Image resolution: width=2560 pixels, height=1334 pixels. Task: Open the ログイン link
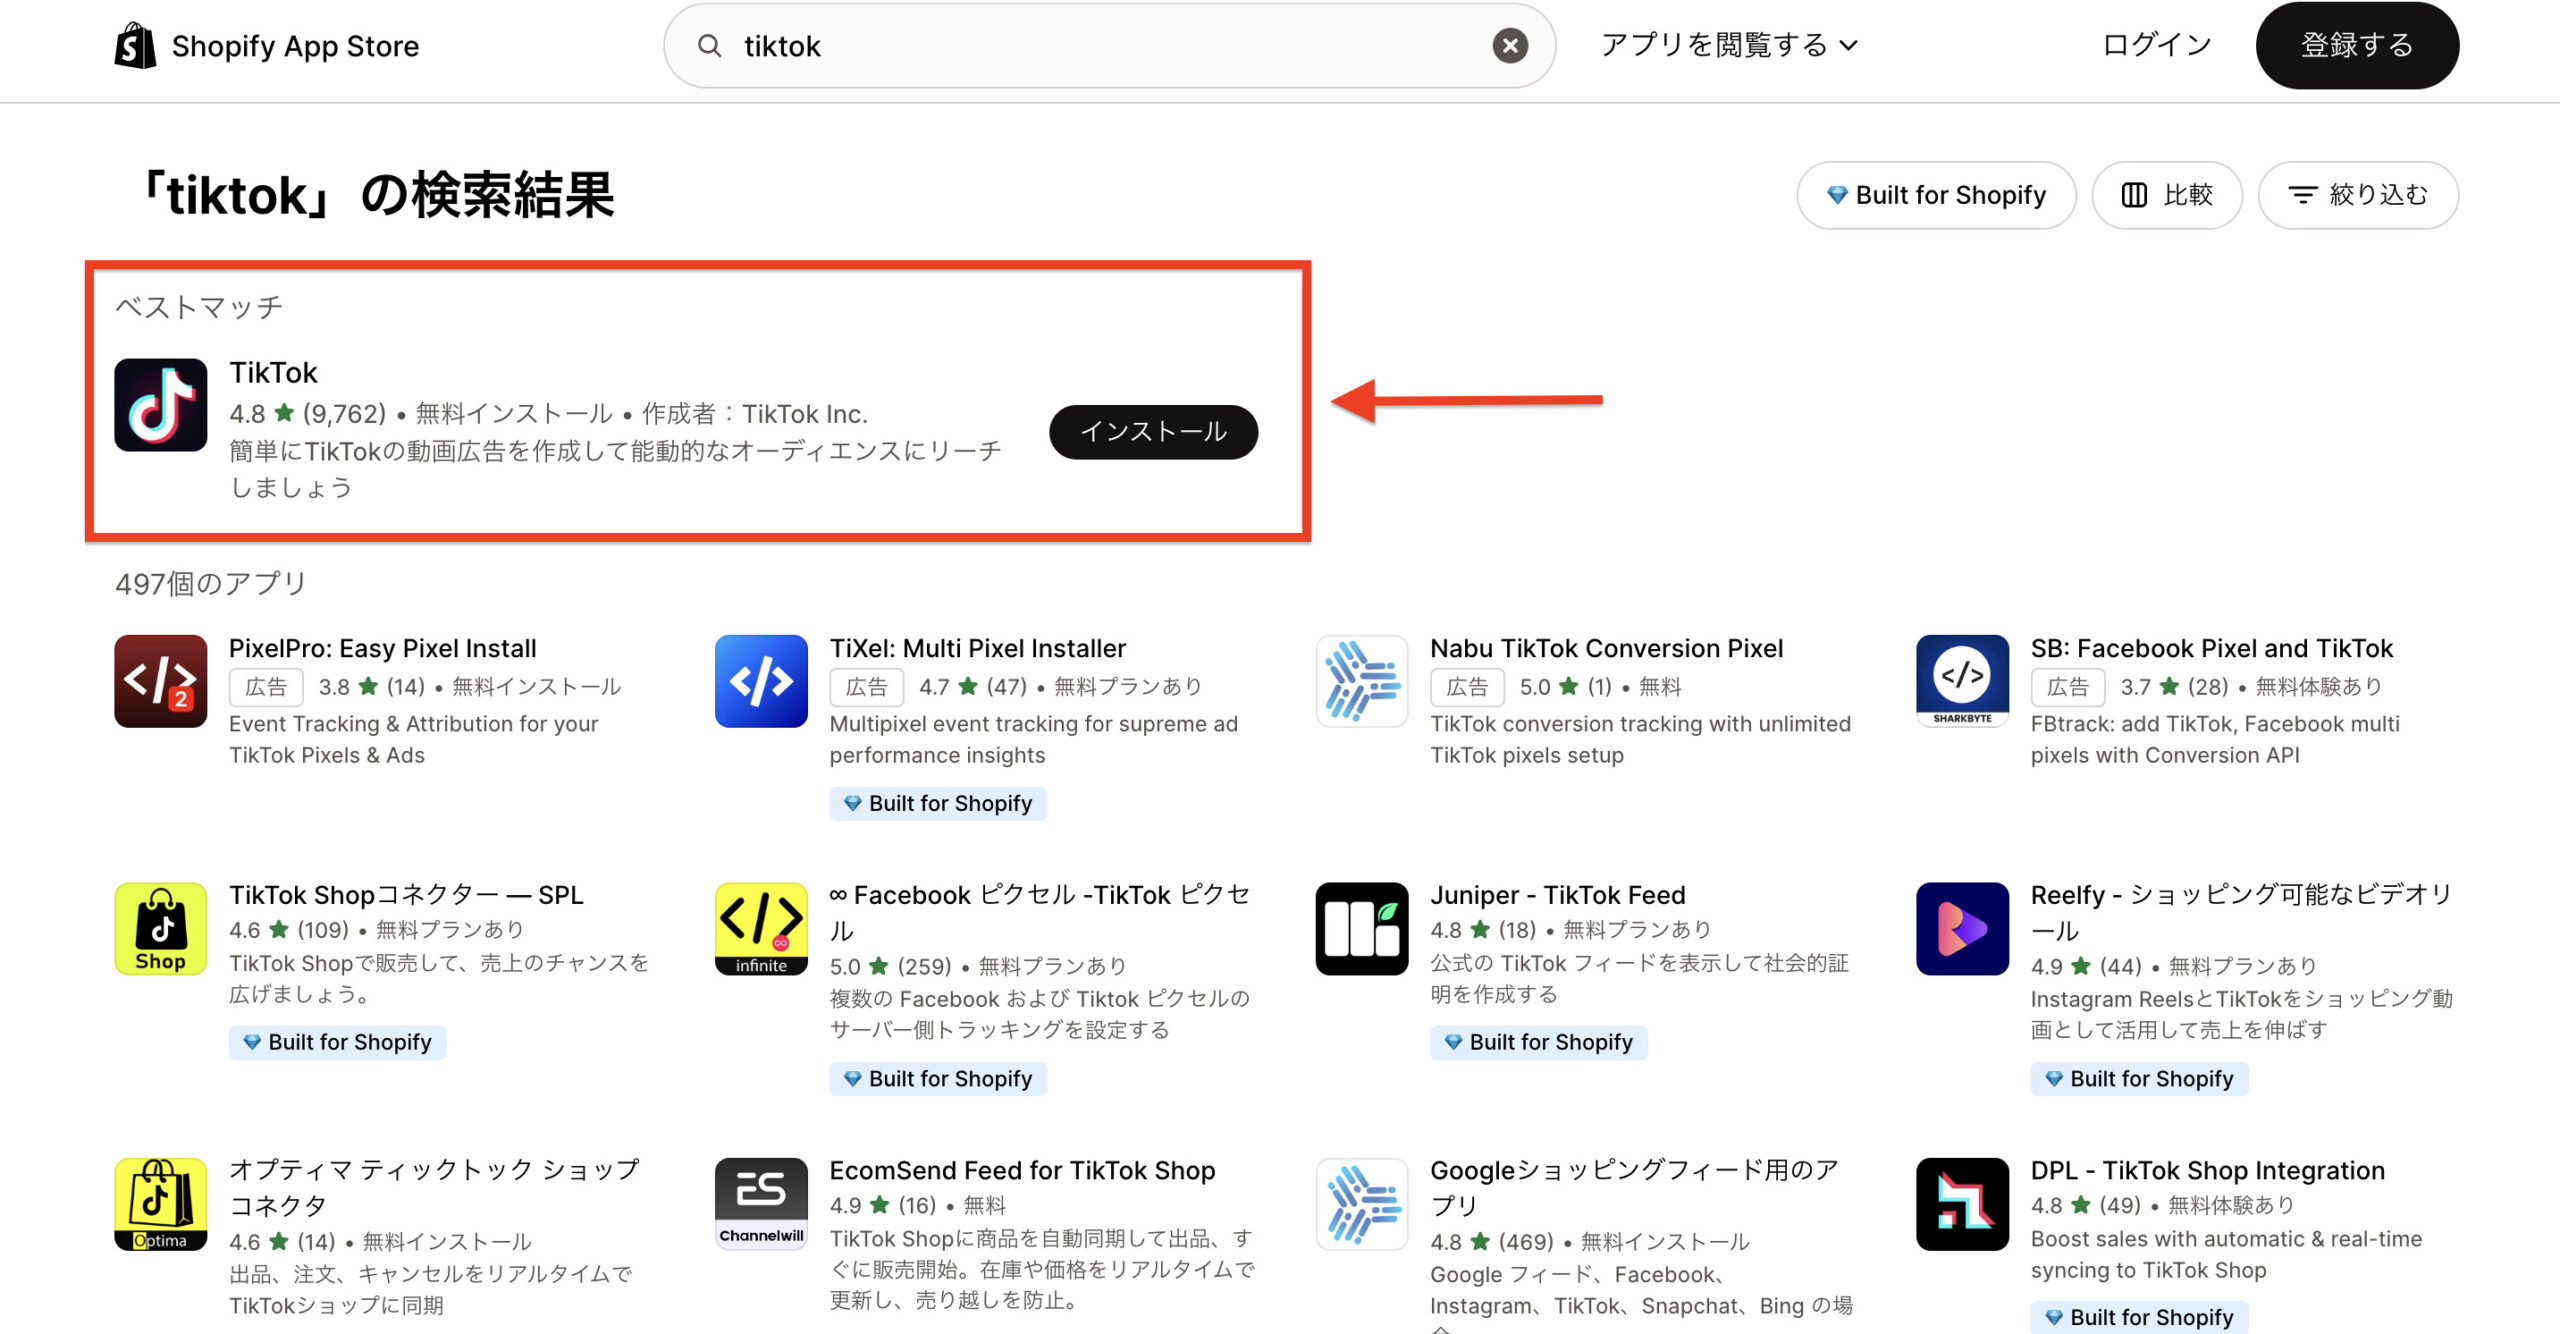coord(2156,45)
